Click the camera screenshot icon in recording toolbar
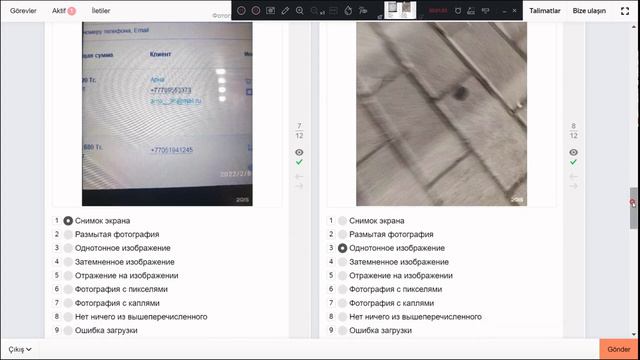Viewport: 640px width, 360px height. 270,11
